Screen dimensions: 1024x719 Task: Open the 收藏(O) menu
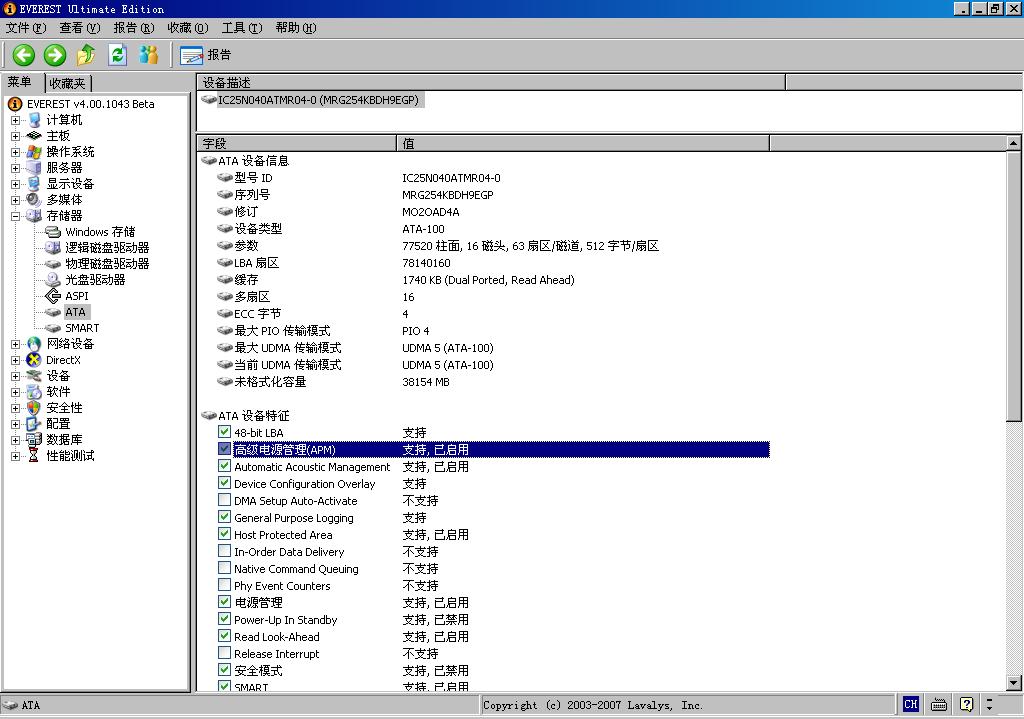click(188, 28)
